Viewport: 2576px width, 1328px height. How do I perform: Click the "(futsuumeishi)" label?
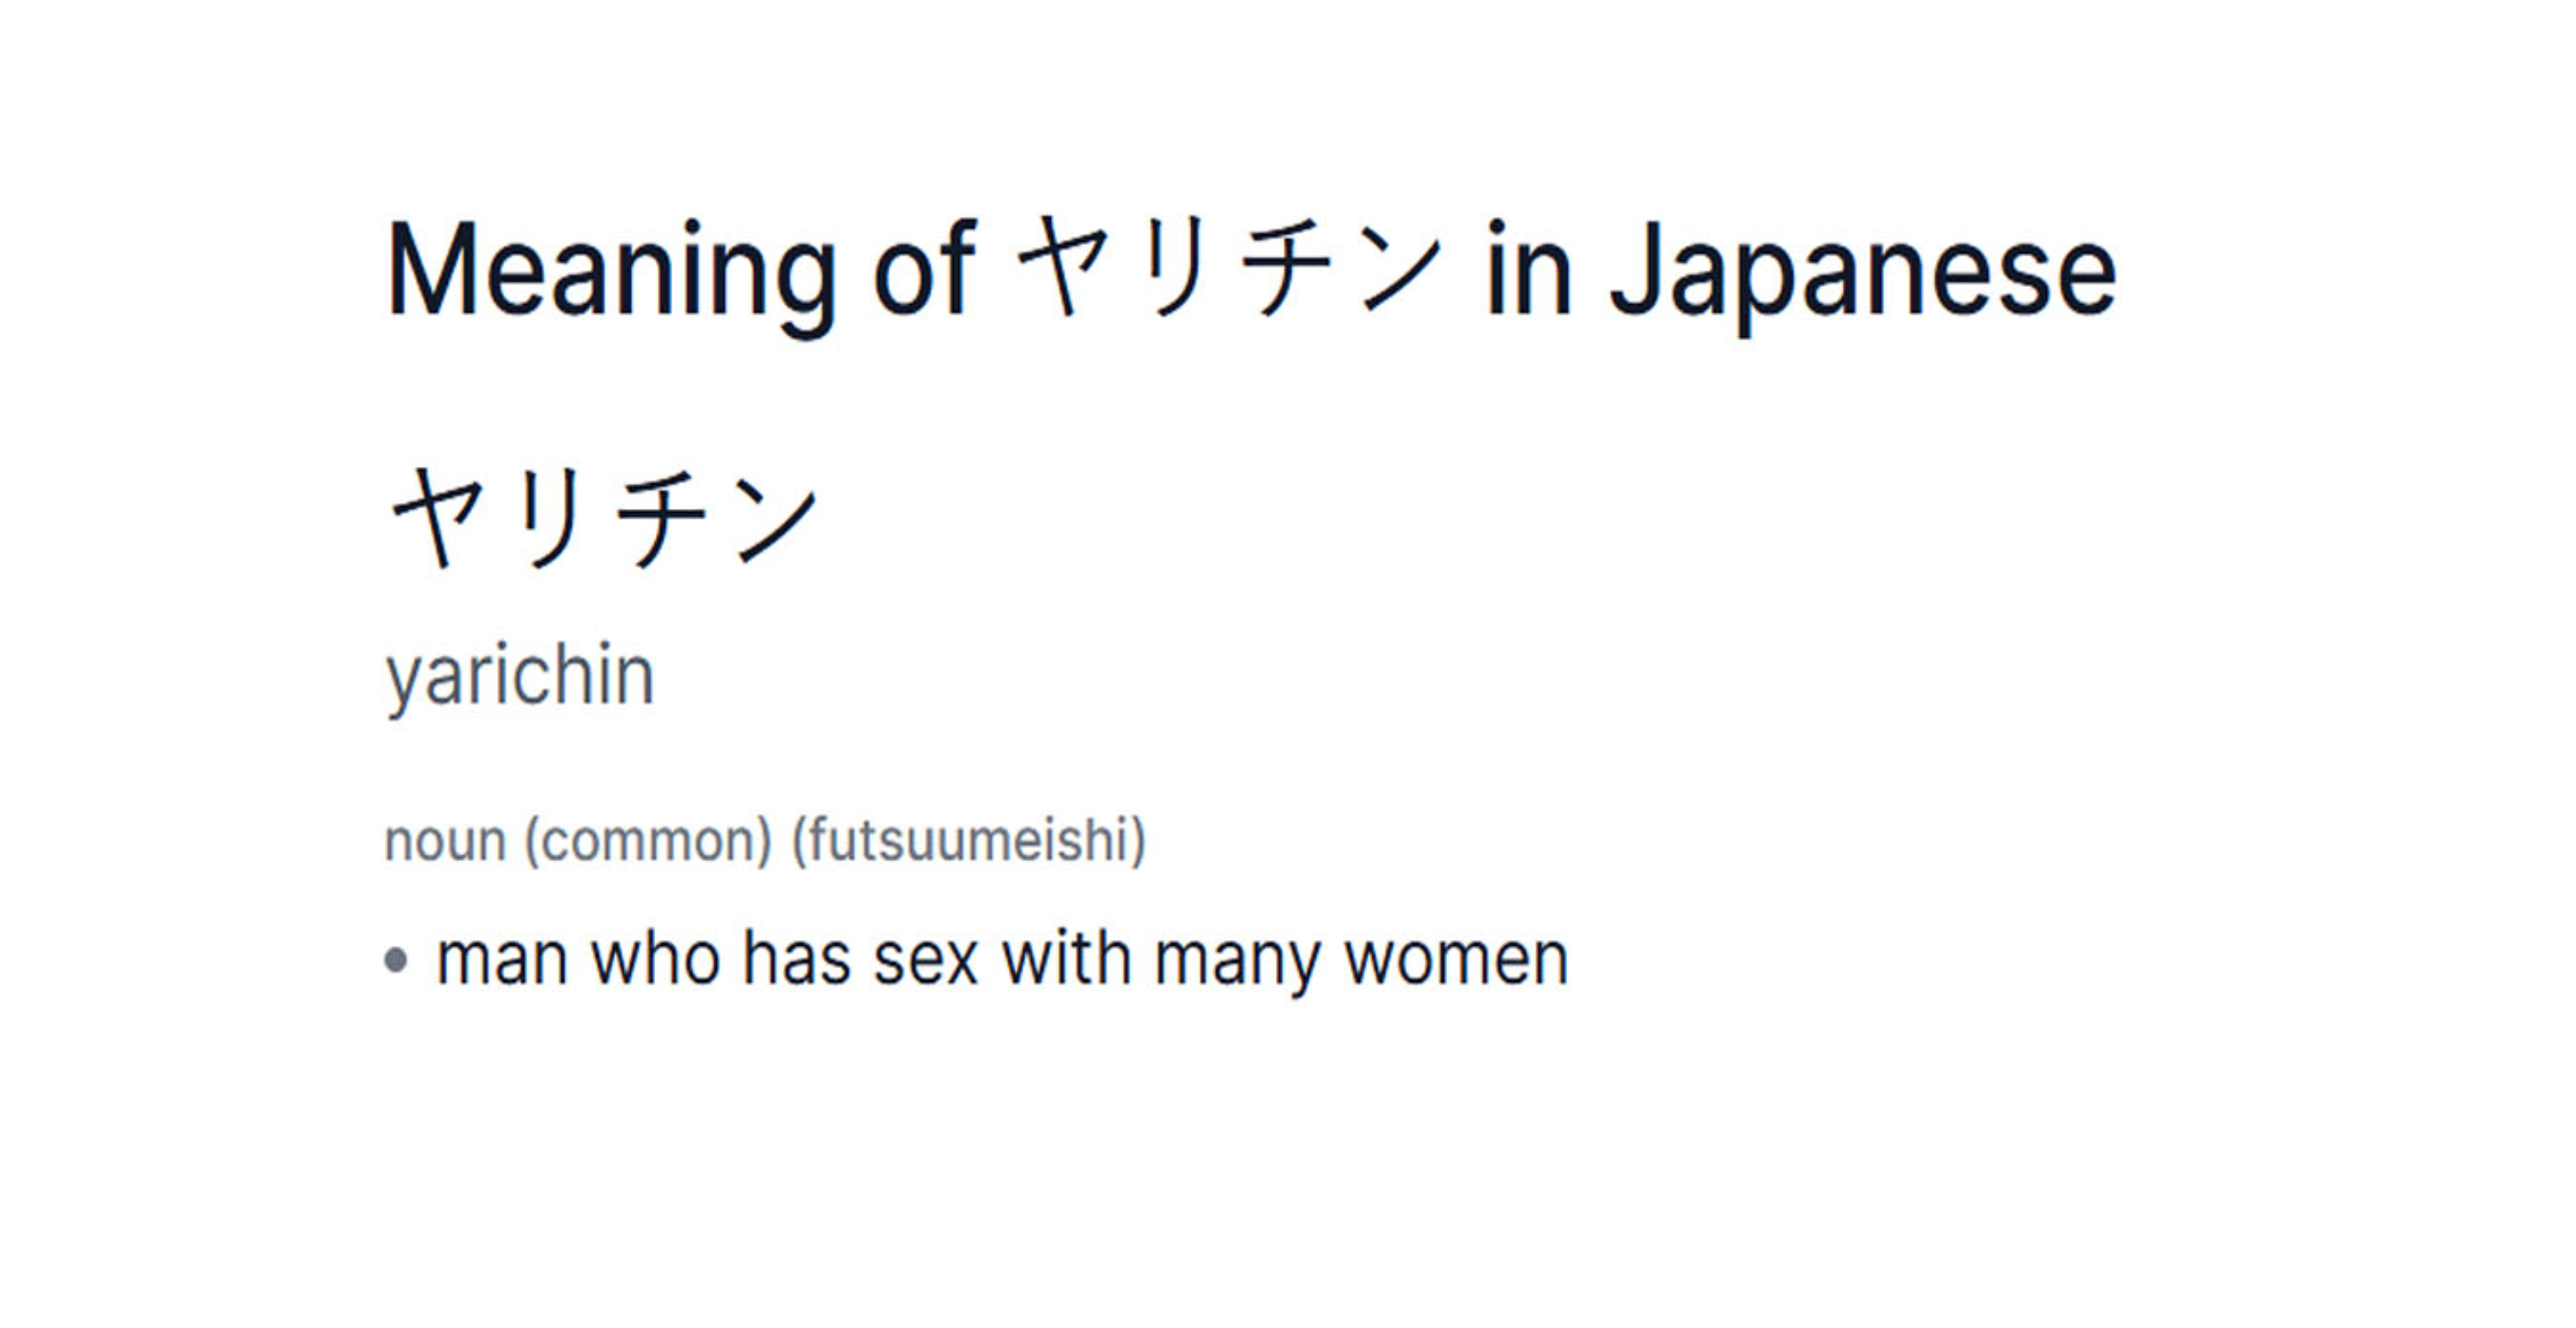coord(968,840)
